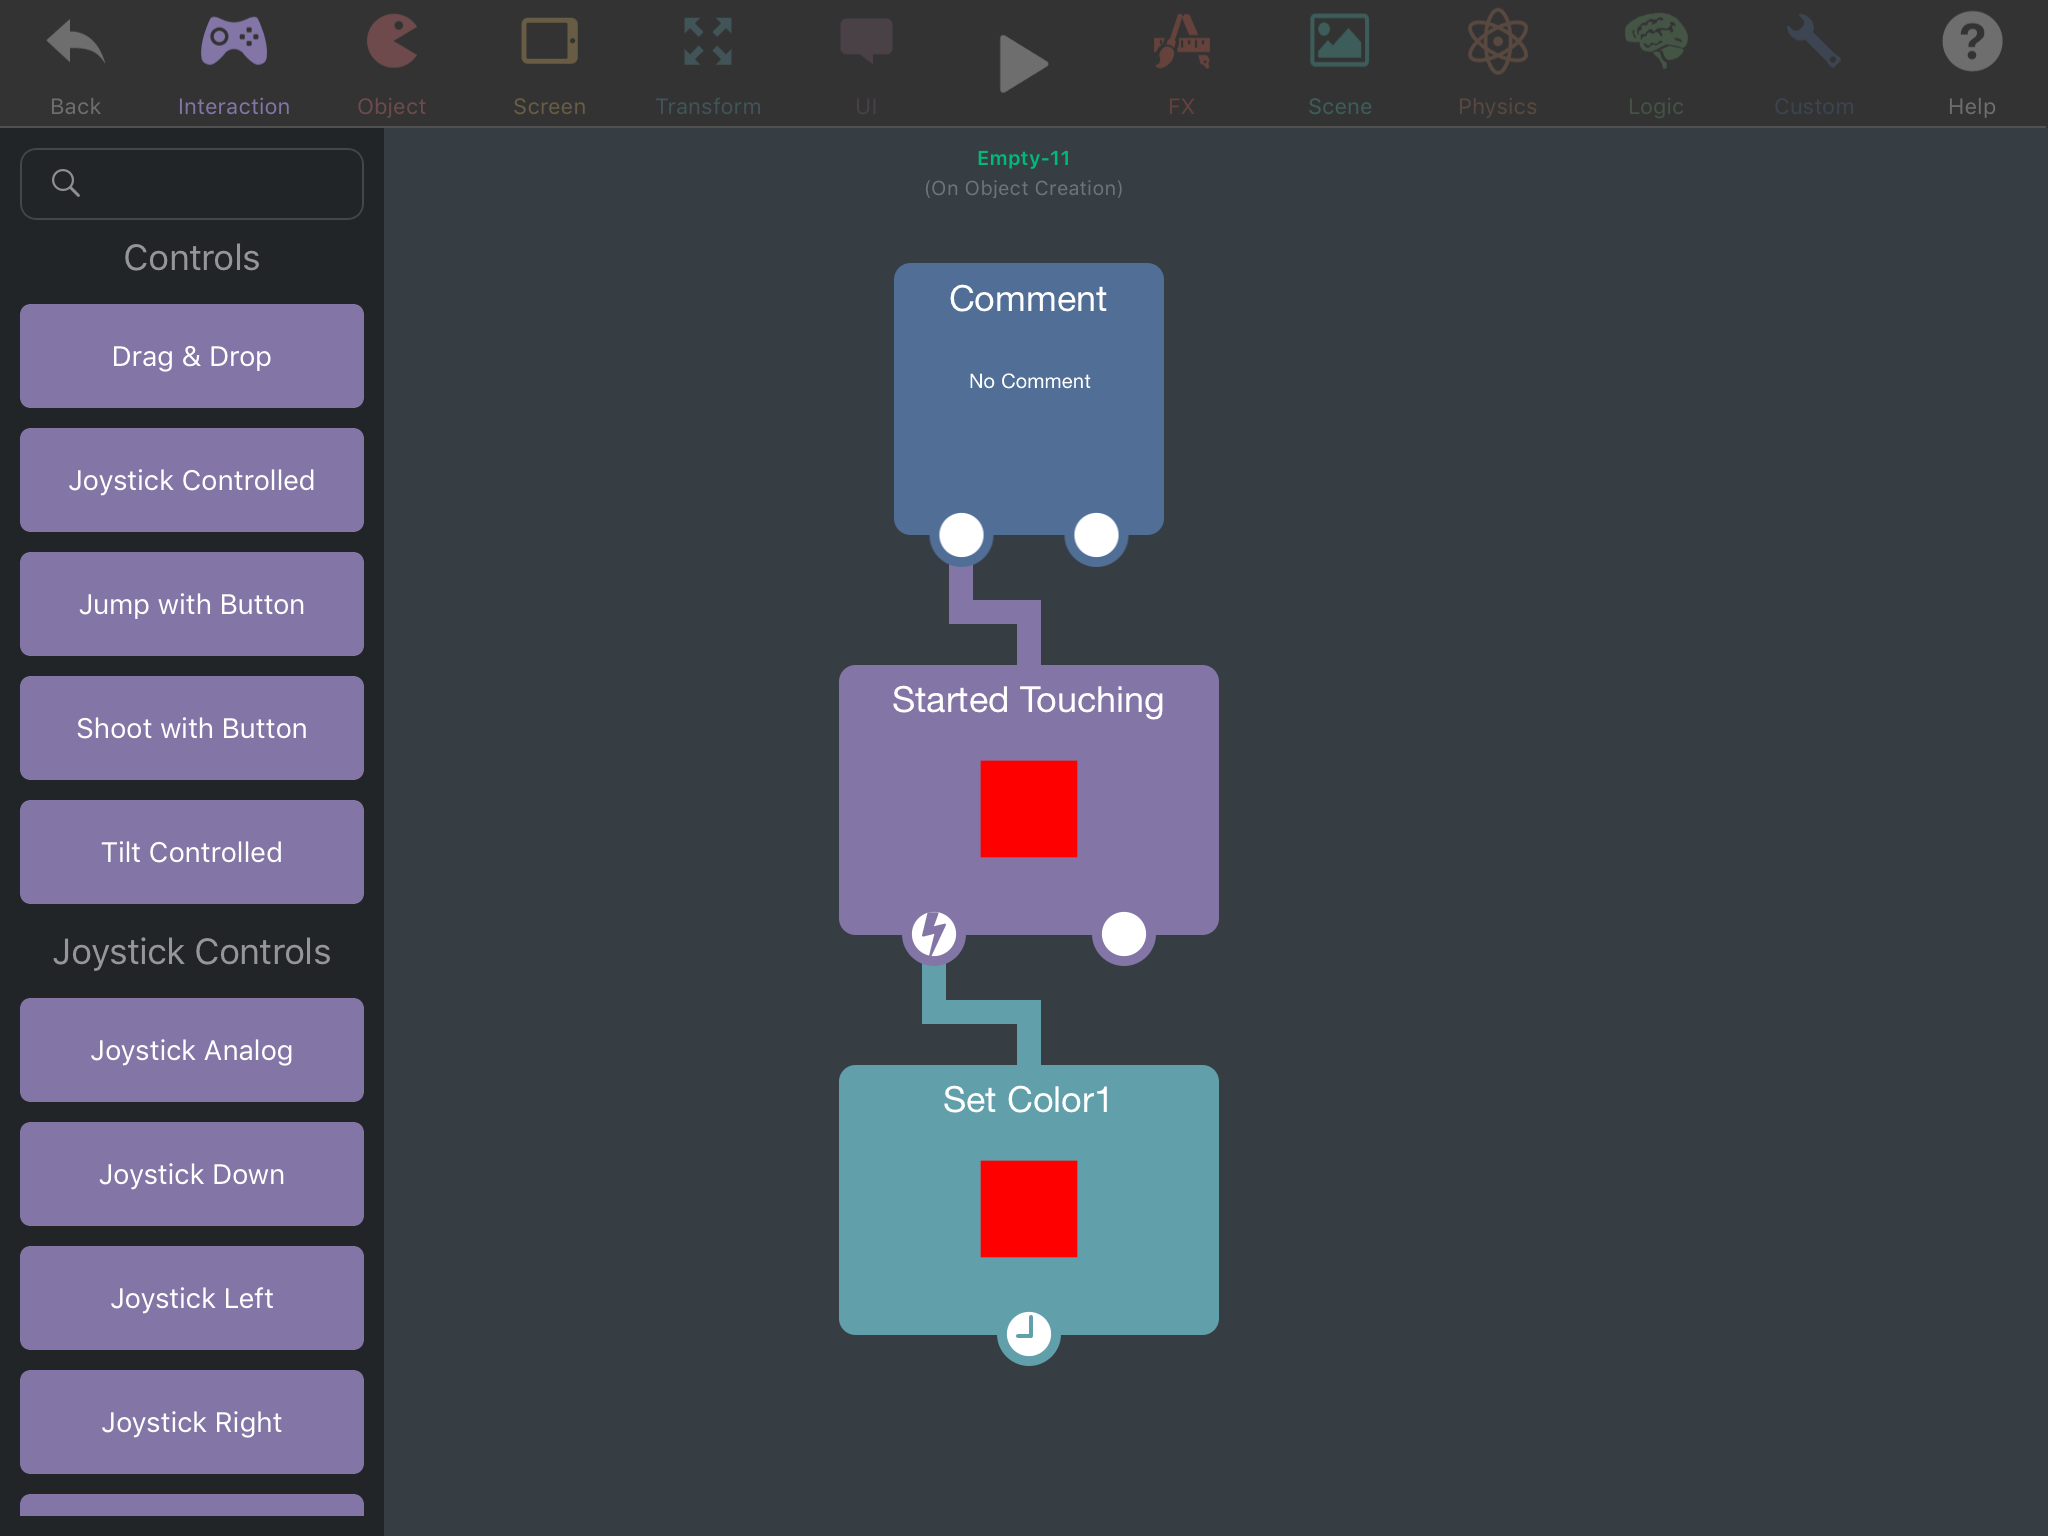Click the clock connector under Set Color1
Image resolution: width=2048 pixels, height=1536 pixels.
[1028, 1333]
